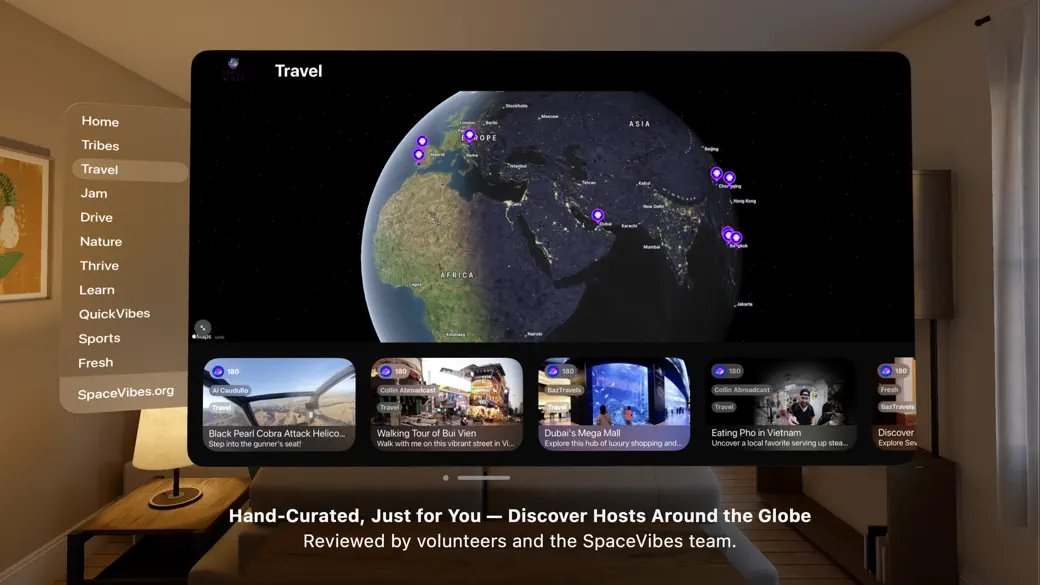Click the Dubai map pin on the globe
Image resolution: width=1040 pixels, height=585 pixels.
coord(598,215)
